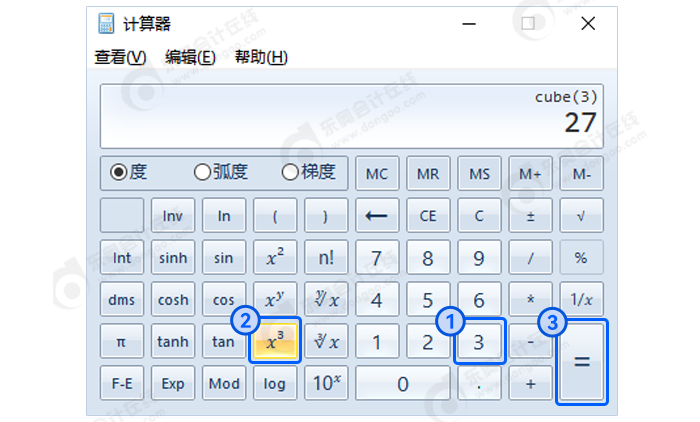Select the 度 (degrees) radio button
Viewport: 700px width, 422px height.
tap(119, 172)
